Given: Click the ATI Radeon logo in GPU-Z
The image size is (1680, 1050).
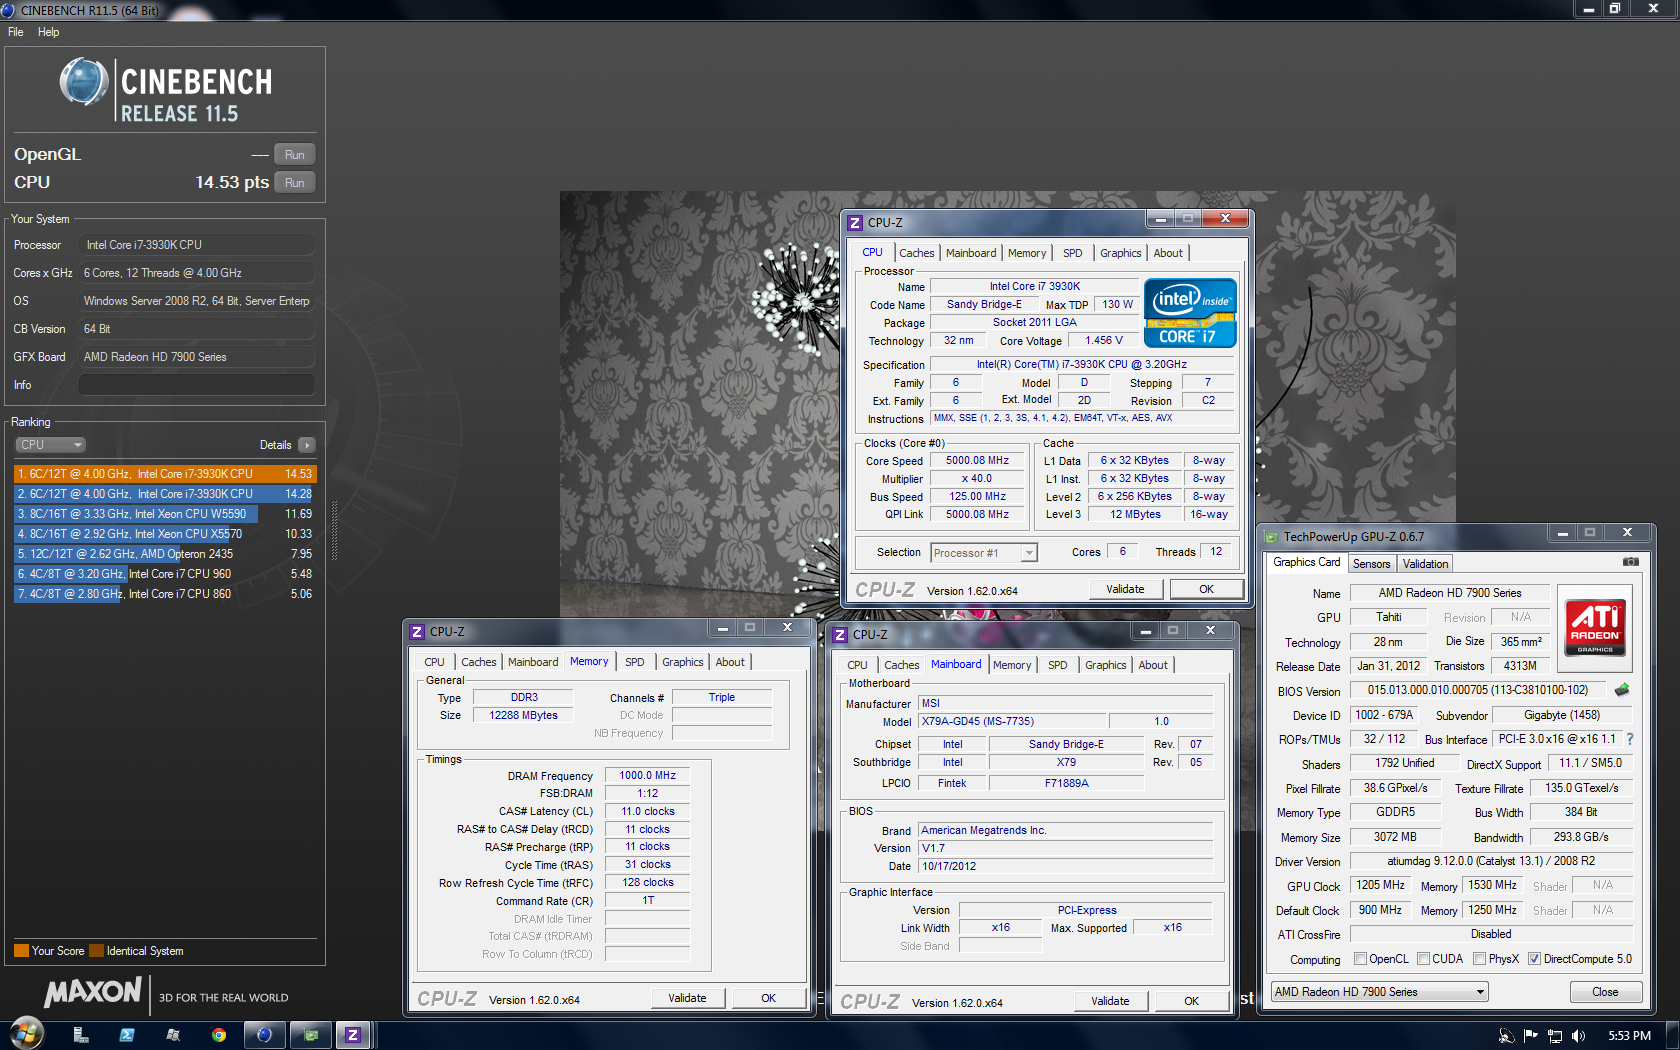Looking at the screenshot, I should click(1595, 627).
